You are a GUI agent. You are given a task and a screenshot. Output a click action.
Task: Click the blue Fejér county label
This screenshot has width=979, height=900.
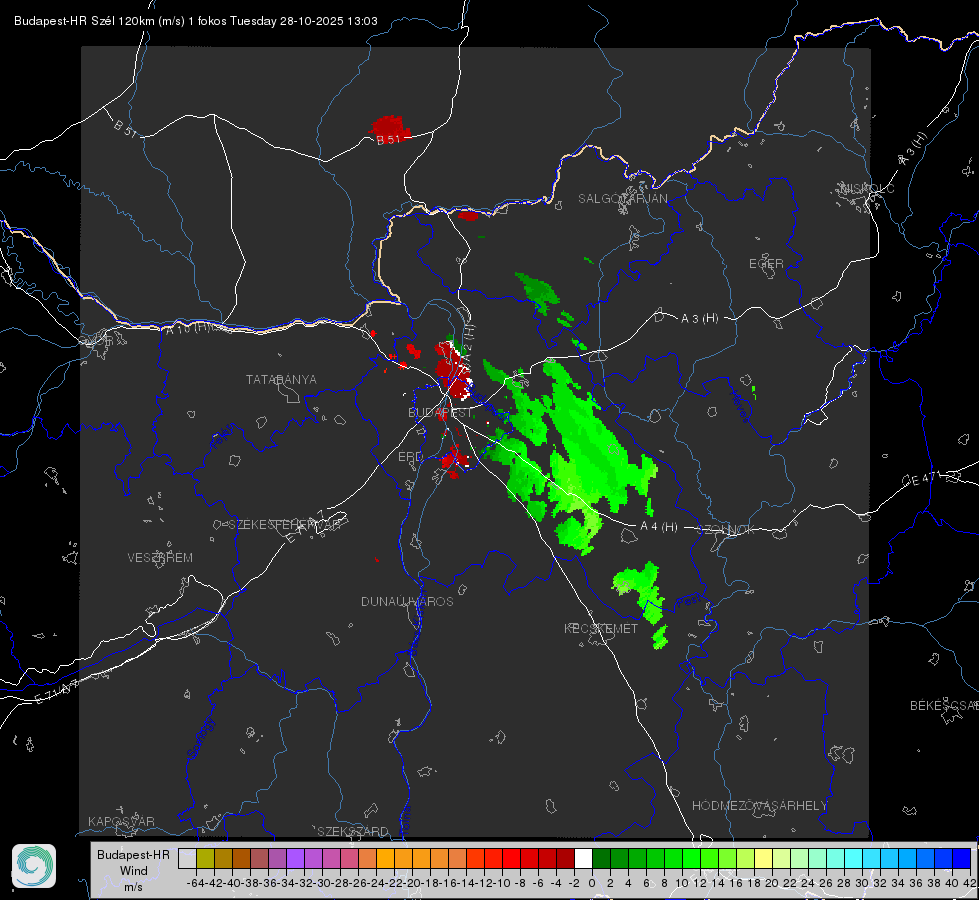(224, 437)
